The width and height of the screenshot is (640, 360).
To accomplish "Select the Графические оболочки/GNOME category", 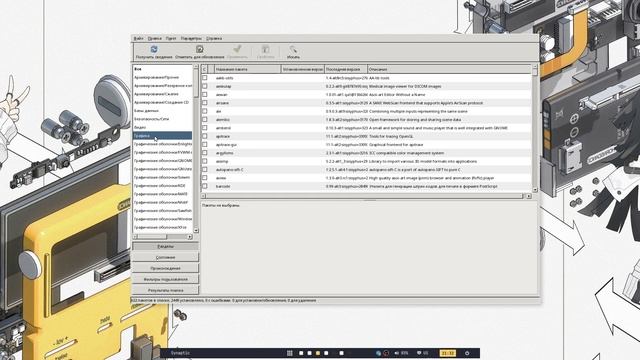I will 162,160.
